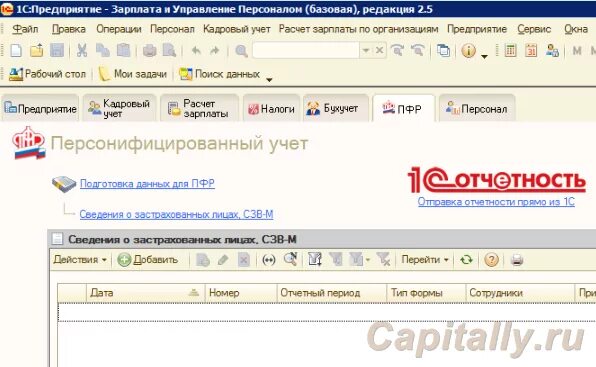
Task: Expand the arrow after Поиск данных
Action: pos(269,80)
